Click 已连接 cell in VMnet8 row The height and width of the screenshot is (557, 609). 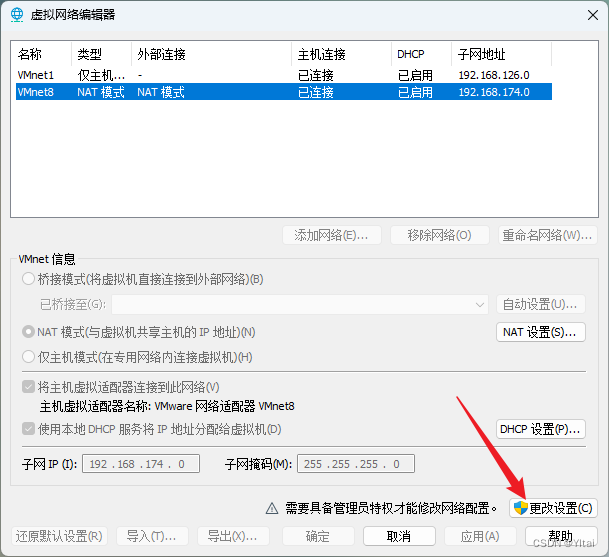(316, 92)
